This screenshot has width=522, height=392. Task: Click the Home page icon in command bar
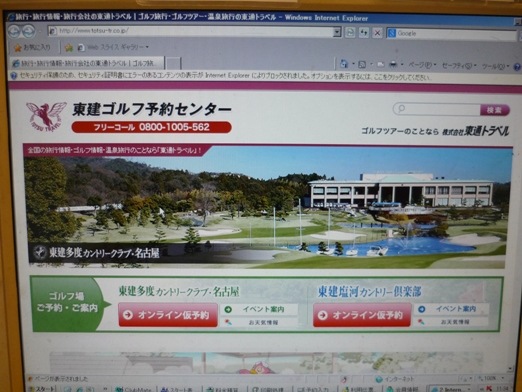(344, 64)
